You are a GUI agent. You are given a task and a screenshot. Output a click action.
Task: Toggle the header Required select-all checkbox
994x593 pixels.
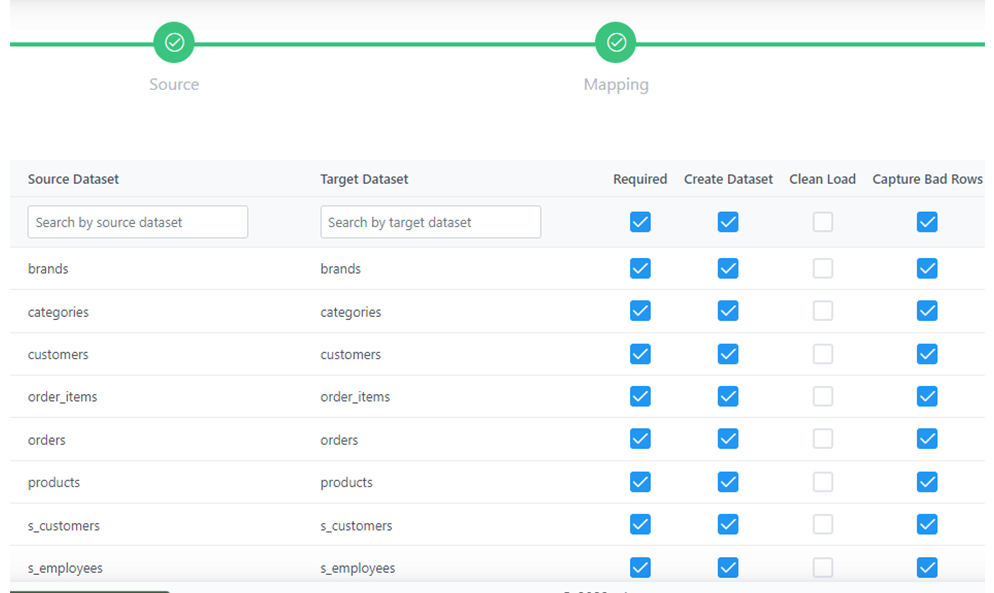640,222
